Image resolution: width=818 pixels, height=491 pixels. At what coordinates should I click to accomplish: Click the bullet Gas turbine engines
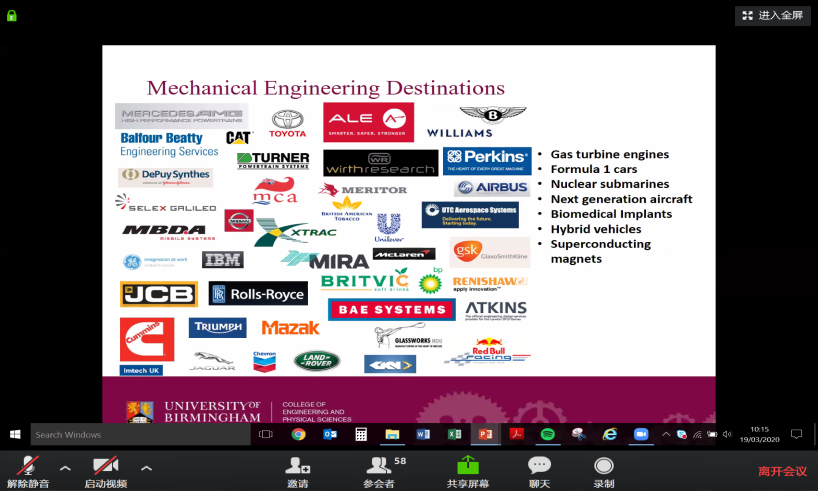click(x=609, y=154)
